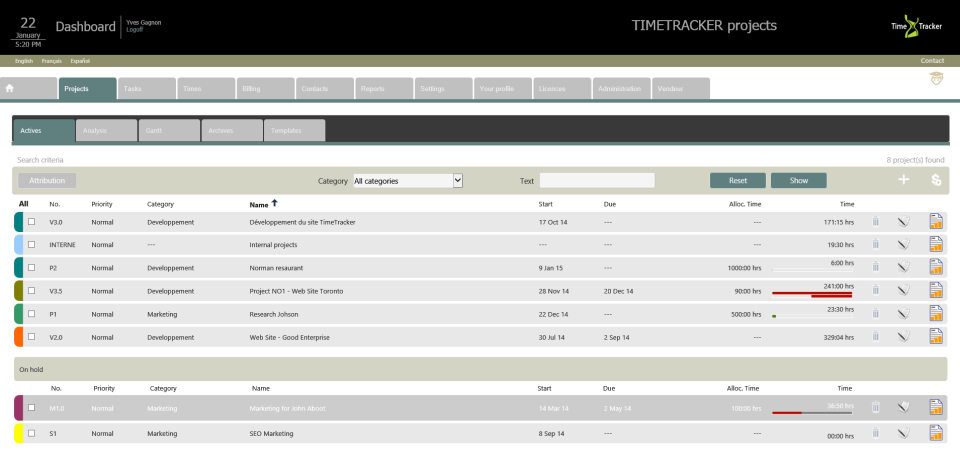Open the Templates sub-tab

tap(294, 130)
